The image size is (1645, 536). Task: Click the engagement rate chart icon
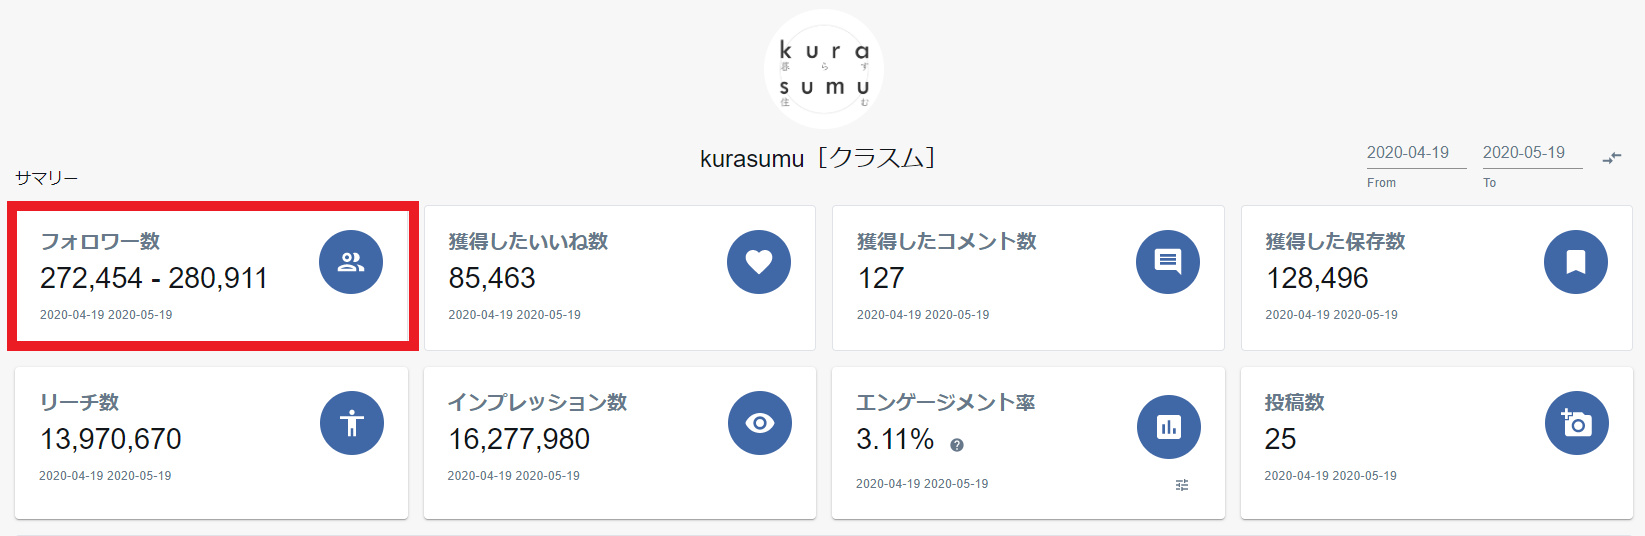(1169, 427)
